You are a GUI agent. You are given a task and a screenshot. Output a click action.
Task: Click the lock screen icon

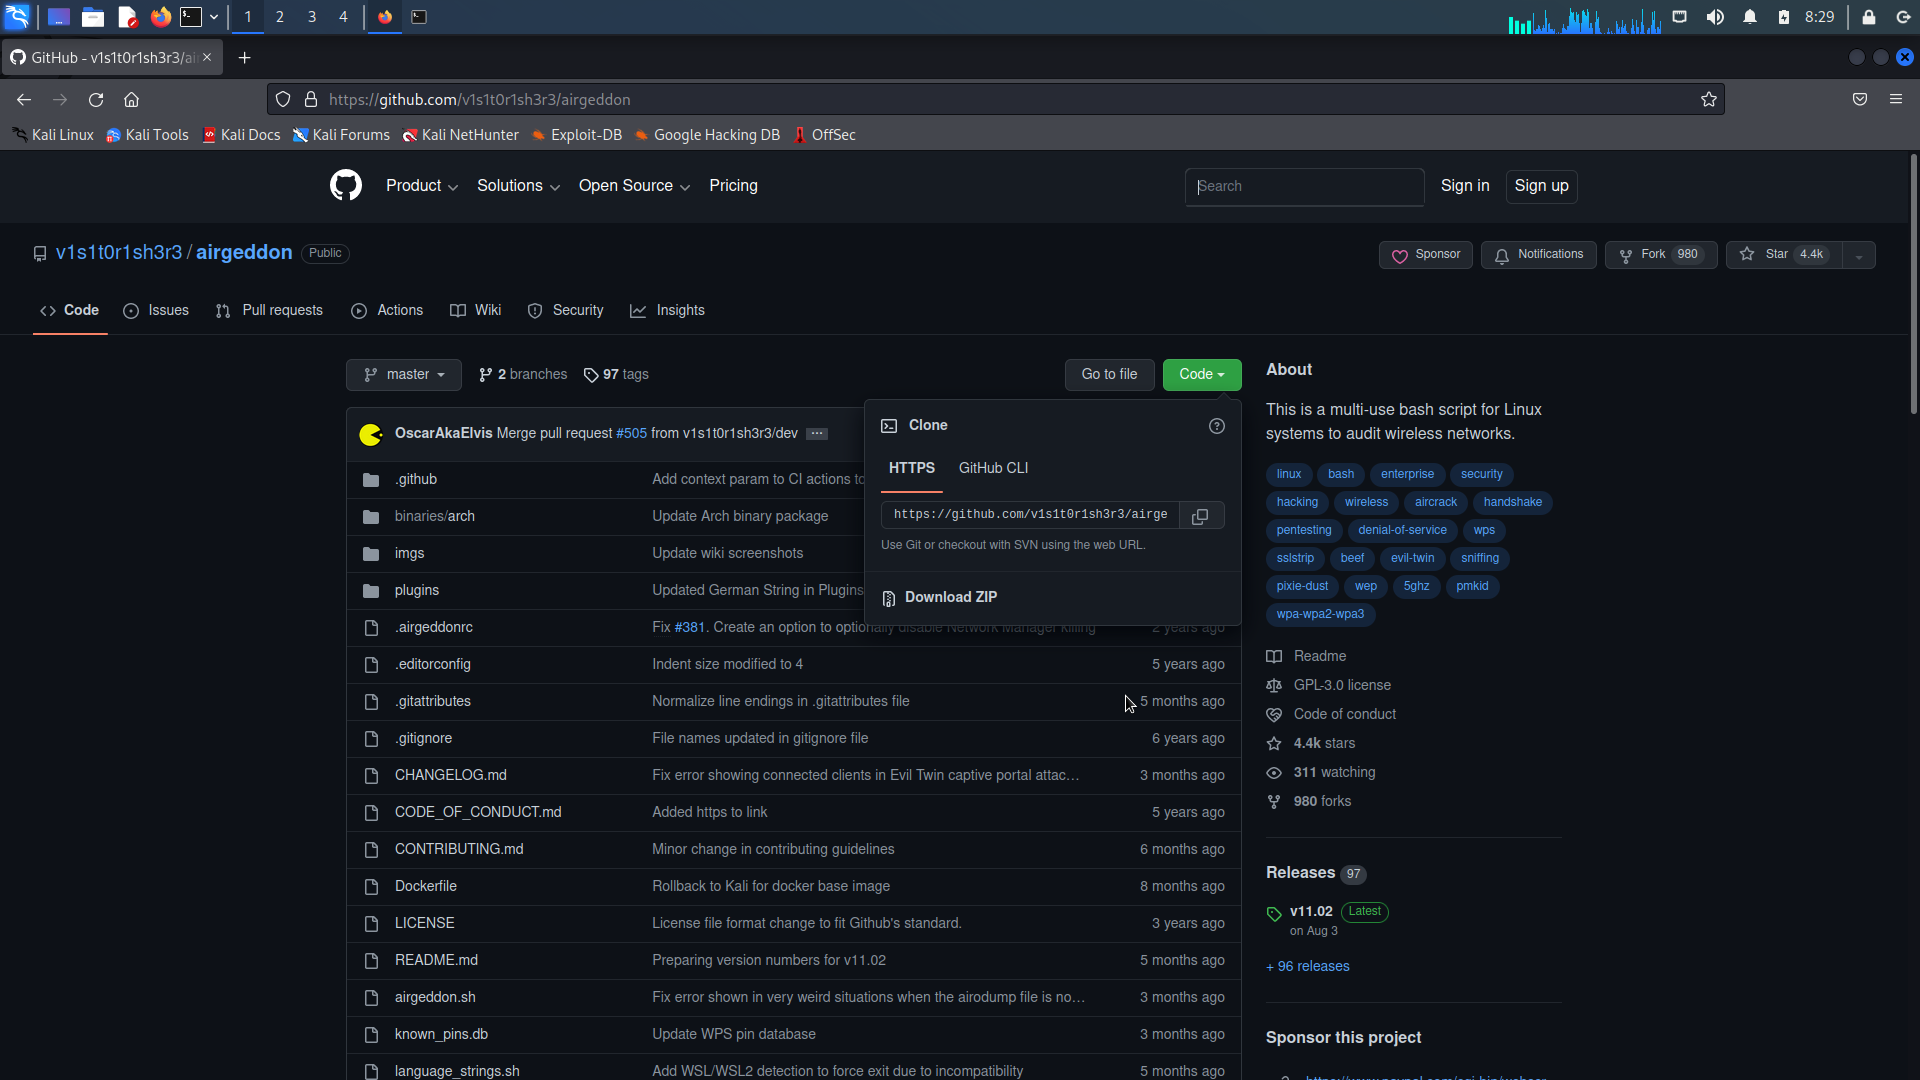click(1868, 16)
